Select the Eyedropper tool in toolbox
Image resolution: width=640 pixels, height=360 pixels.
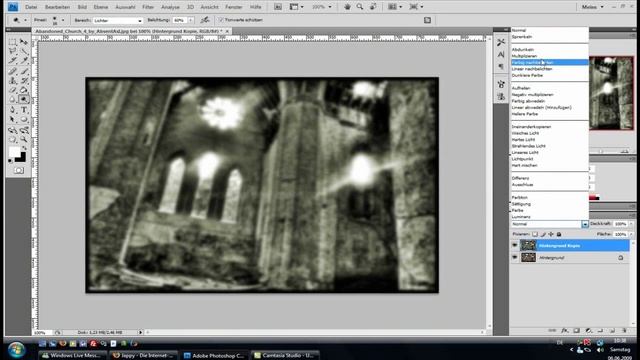24,61
